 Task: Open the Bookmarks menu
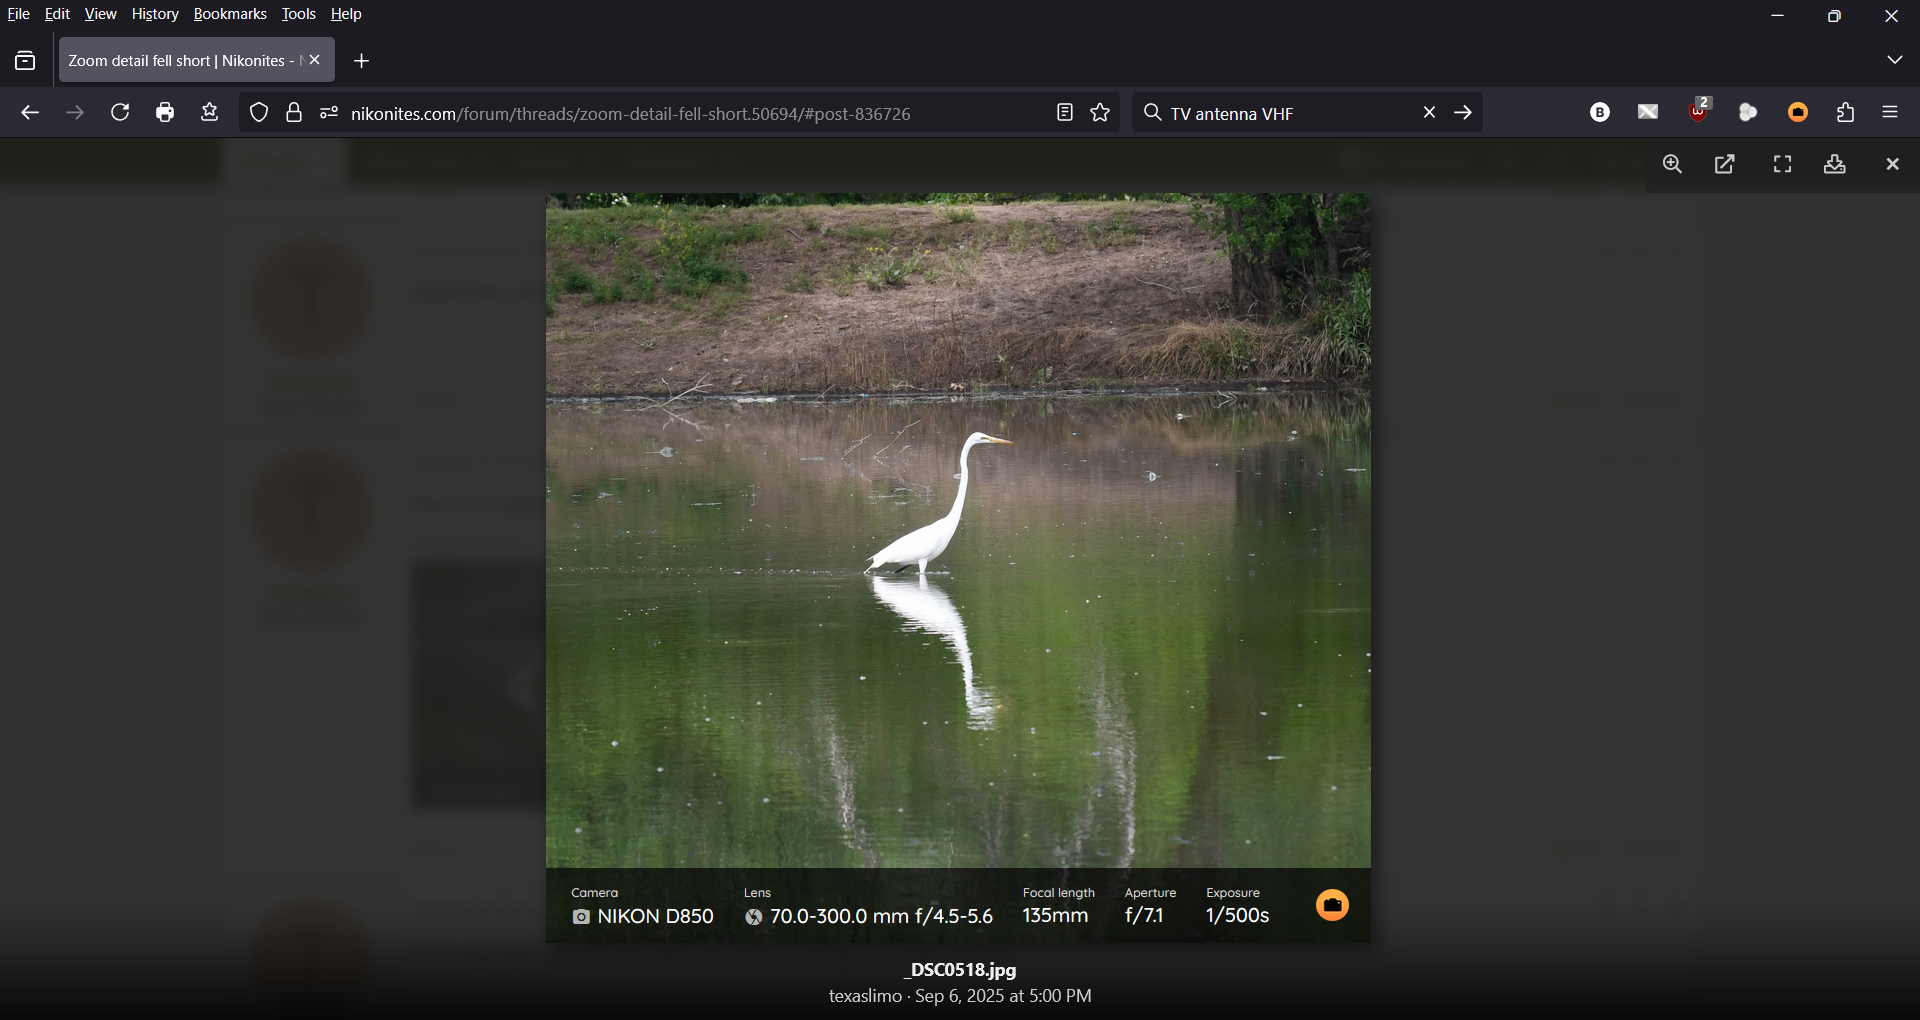(230, 14)
